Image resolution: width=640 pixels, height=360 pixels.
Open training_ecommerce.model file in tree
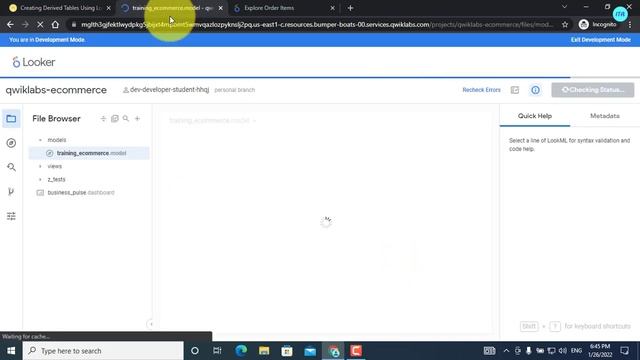tap(89, 153)
